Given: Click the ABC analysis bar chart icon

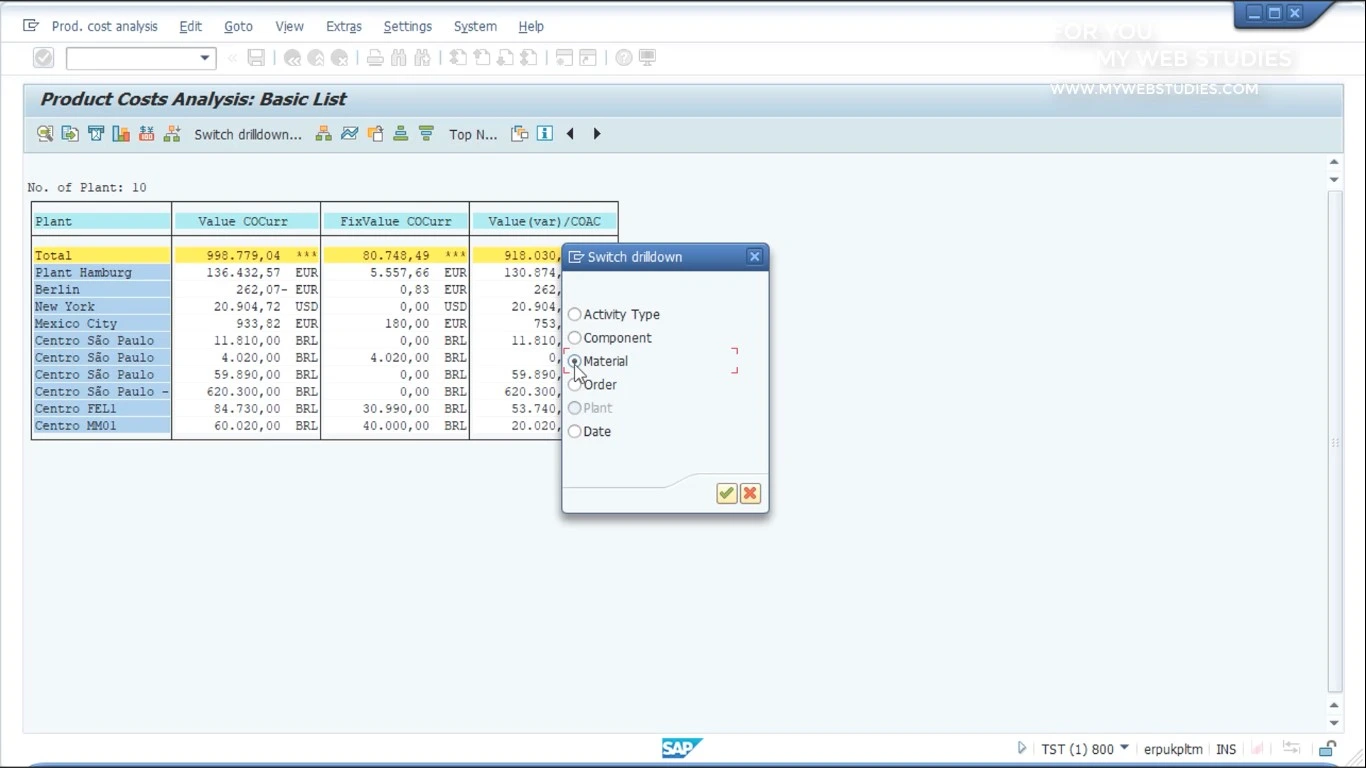Looking at the screenshot, I should pyautogui.click(x=121, y=134).
